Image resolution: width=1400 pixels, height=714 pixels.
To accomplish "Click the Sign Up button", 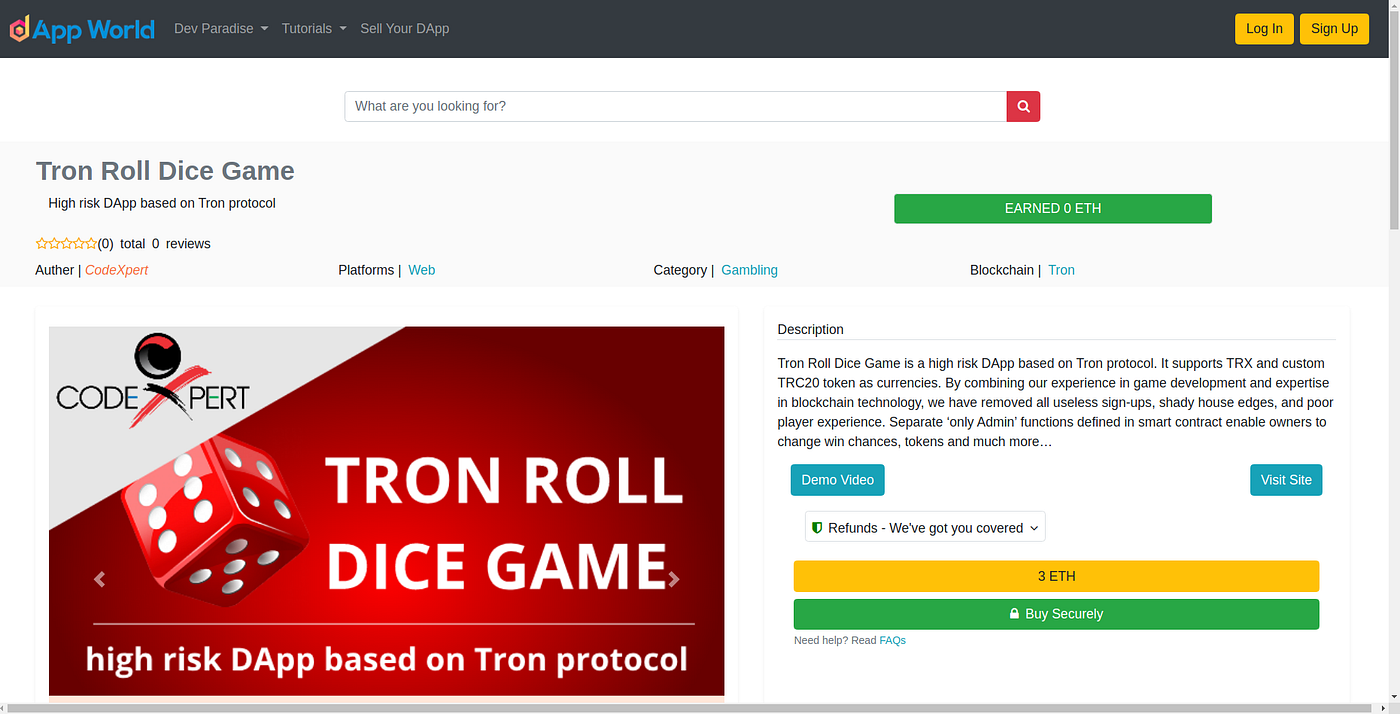I will pos(1334,29).
